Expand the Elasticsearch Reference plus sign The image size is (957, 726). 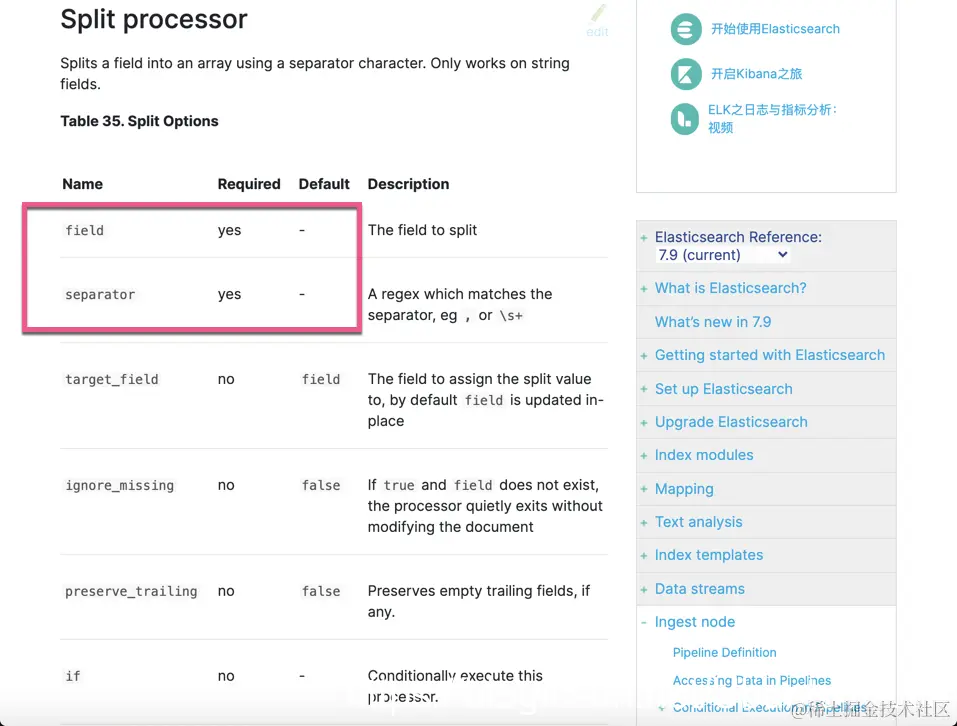tap(644, 238)
